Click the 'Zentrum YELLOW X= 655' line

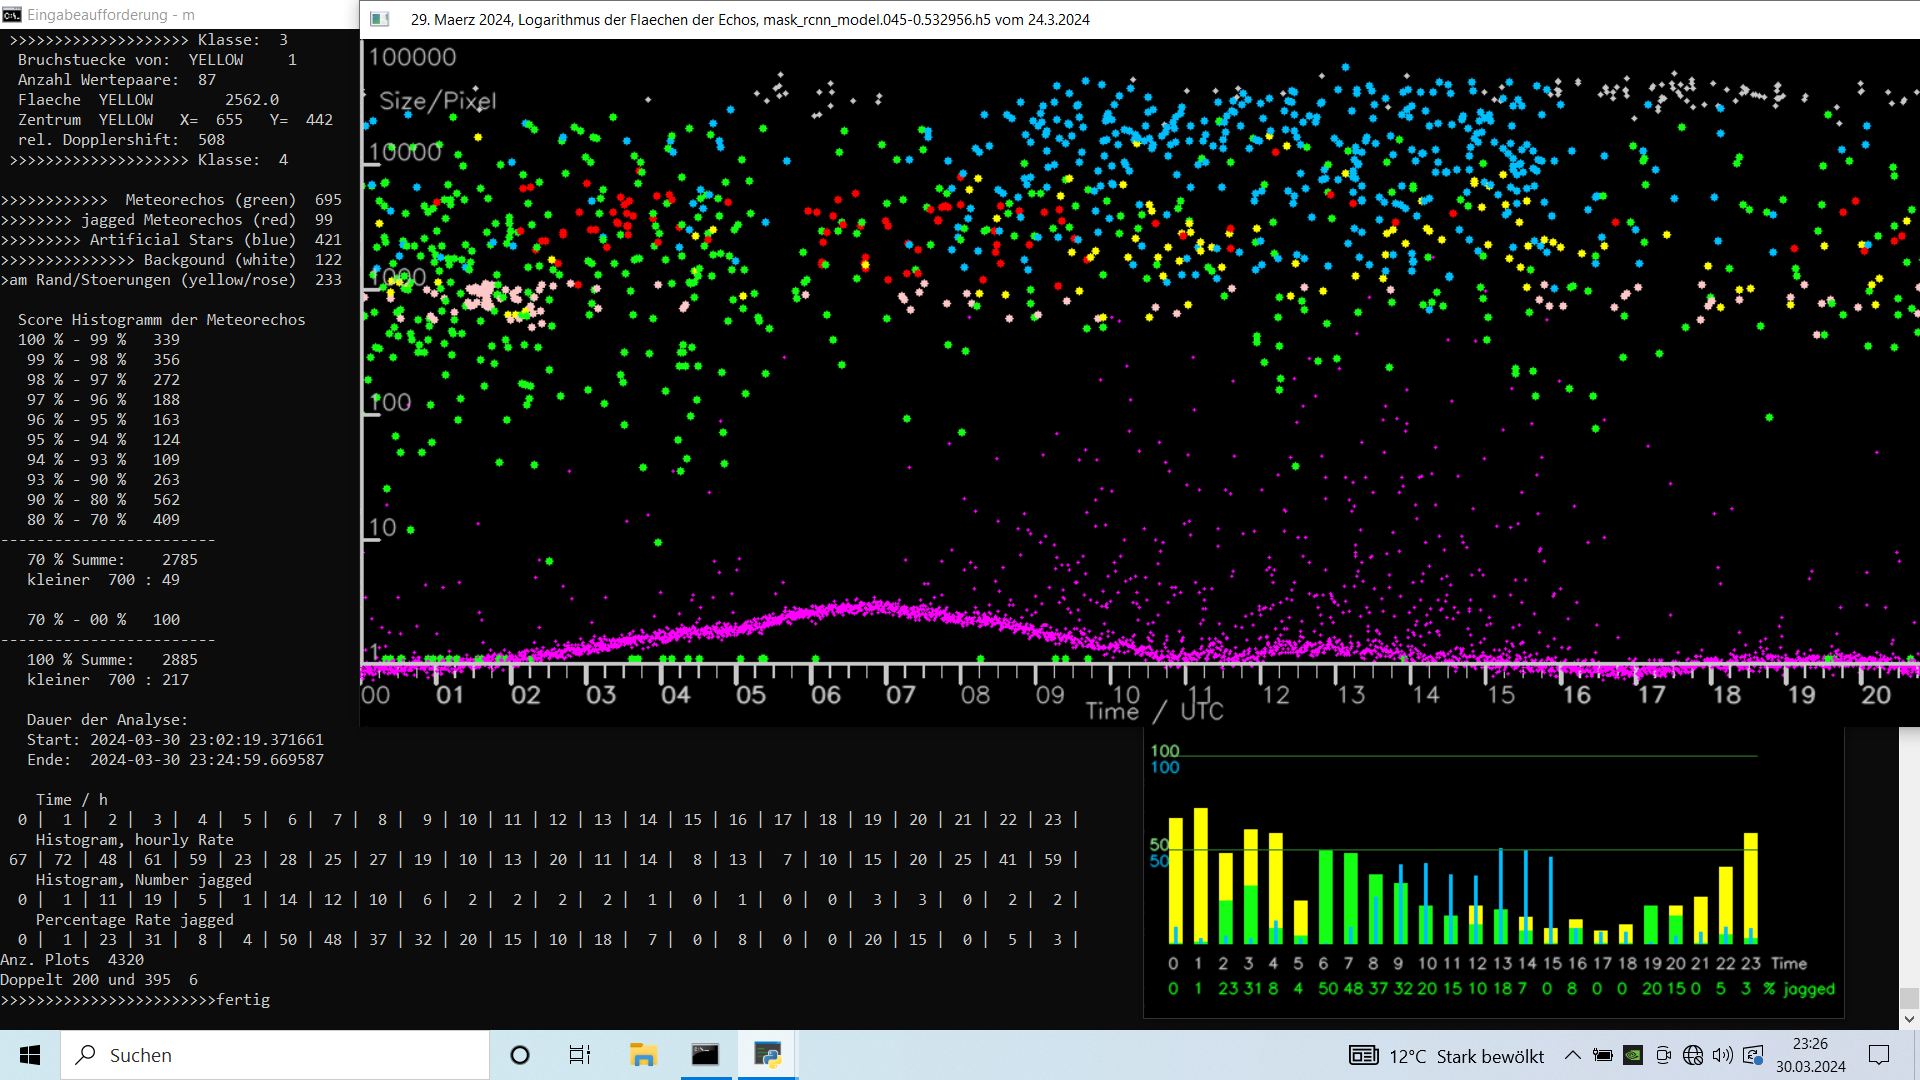coord(175,120)
